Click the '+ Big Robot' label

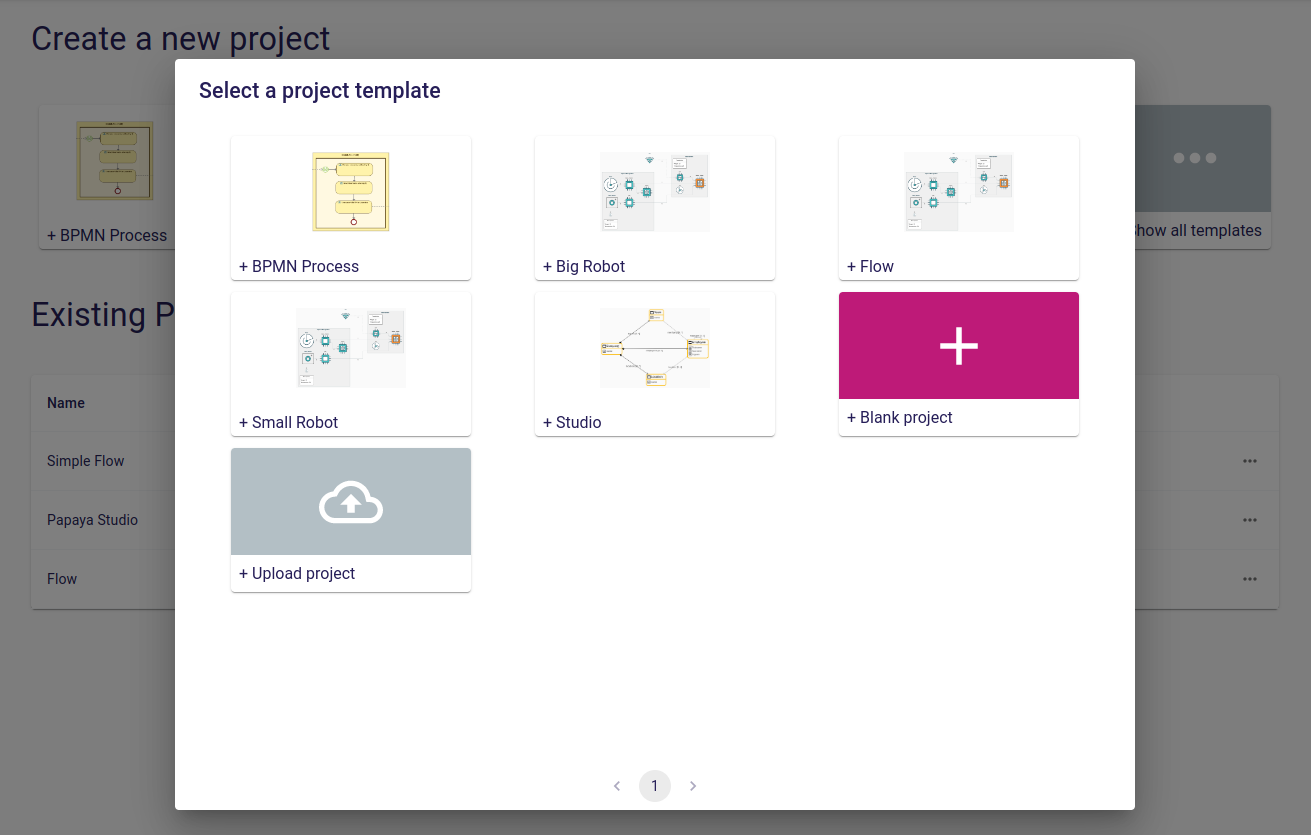pyautogui.click(x=584, y=266)
